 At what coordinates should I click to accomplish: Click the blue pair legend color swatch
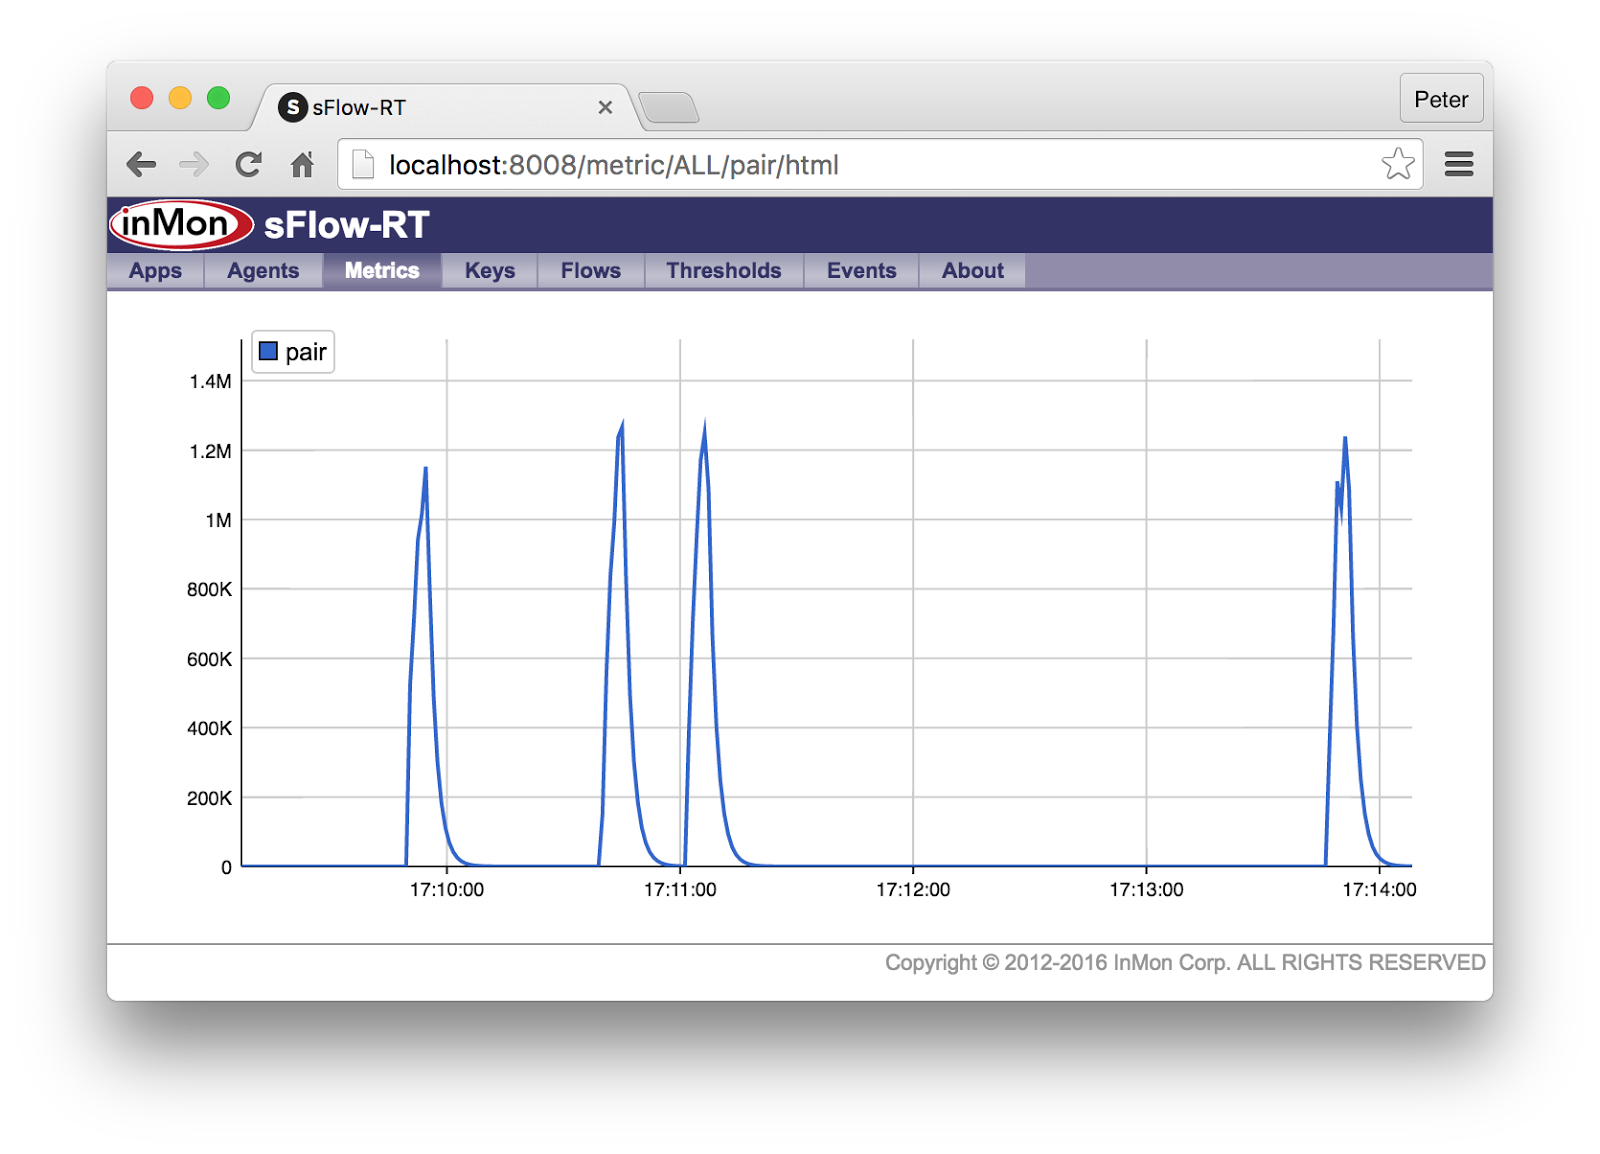click(x=268, y=351)
